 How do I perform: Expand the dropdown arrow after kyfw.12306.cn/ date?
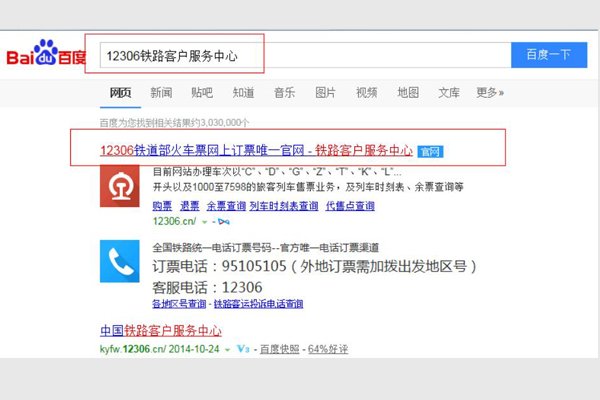(x=227, y=349)
